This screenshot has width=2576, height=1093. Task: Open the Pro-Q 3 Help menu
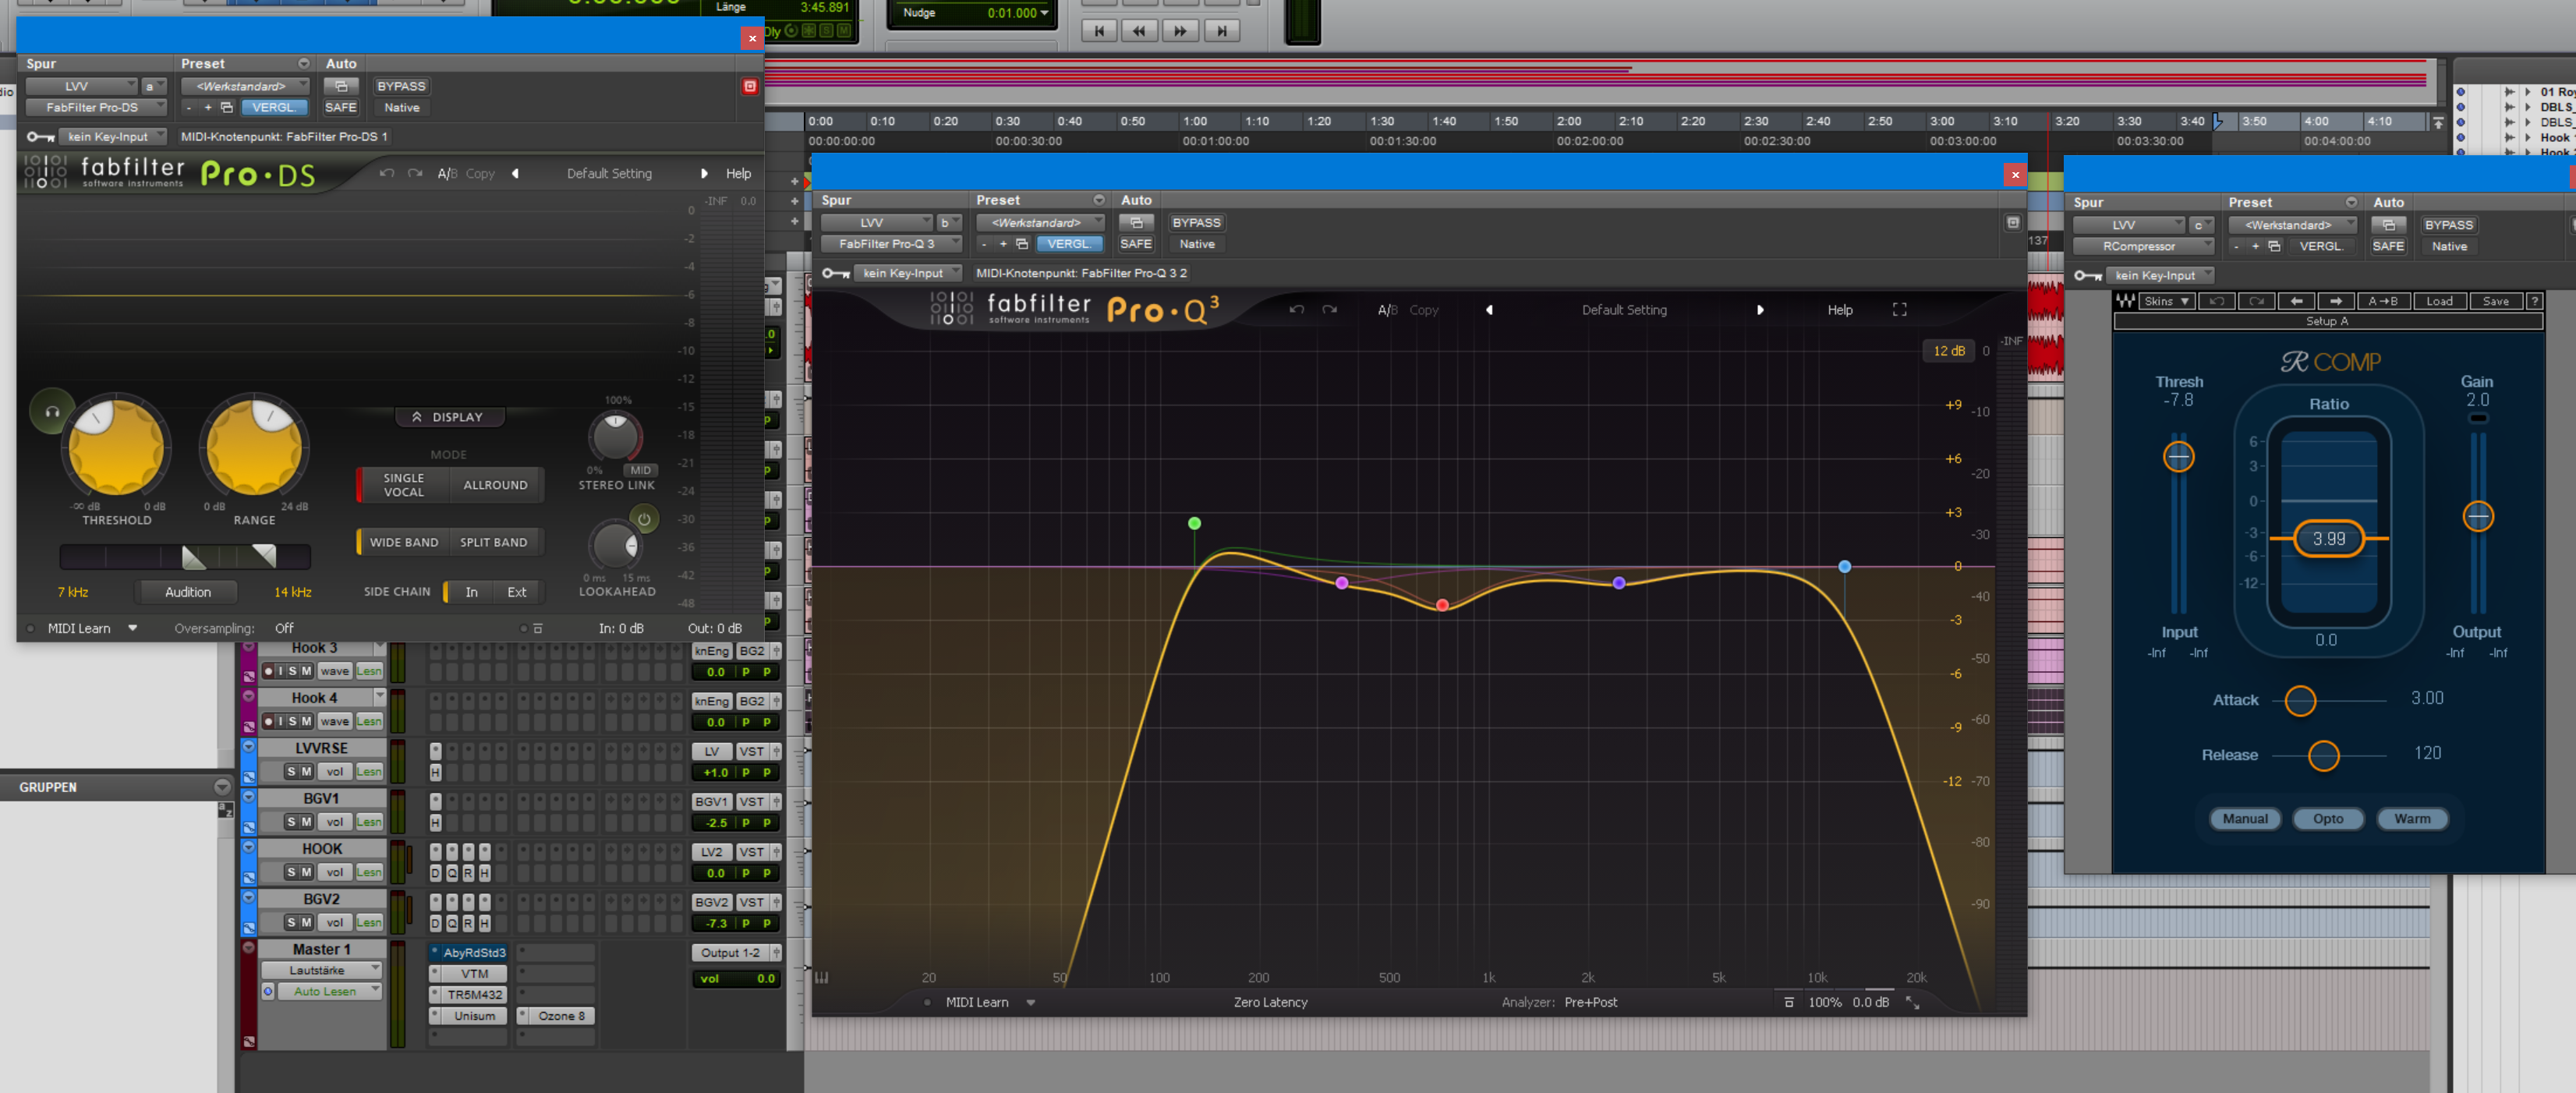[1839, 310]
